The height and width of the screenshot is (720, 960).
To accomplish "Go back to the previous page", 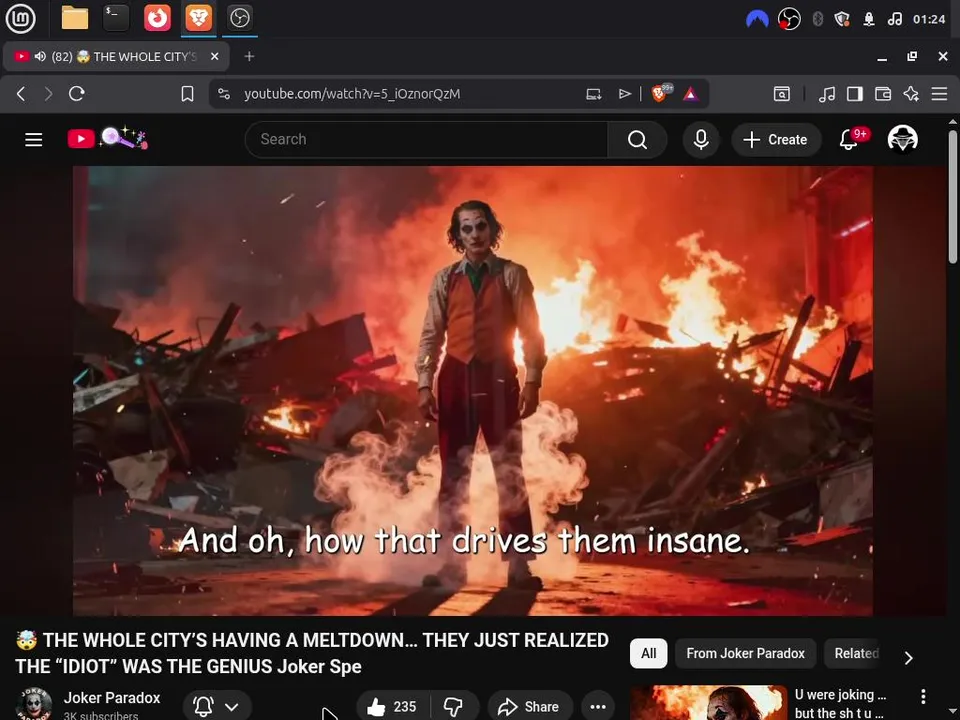I will 21,94.
